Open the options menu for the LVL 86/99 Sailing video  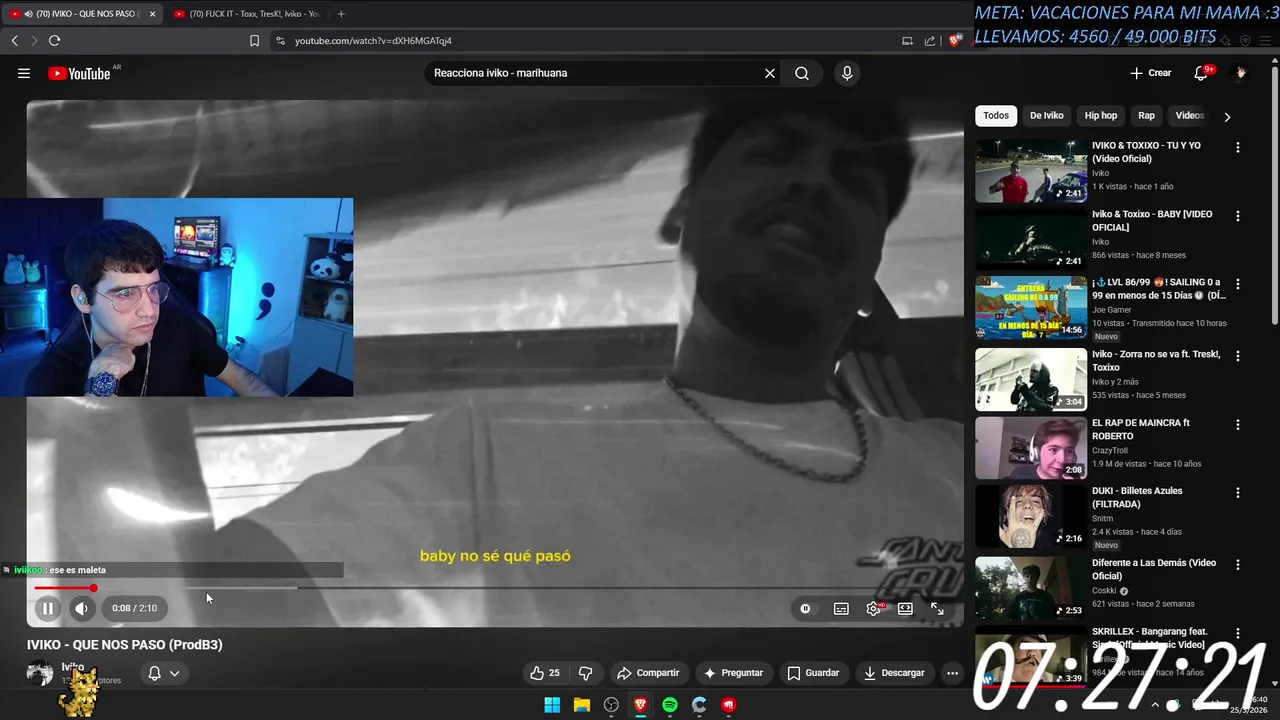pos(1238,284)
